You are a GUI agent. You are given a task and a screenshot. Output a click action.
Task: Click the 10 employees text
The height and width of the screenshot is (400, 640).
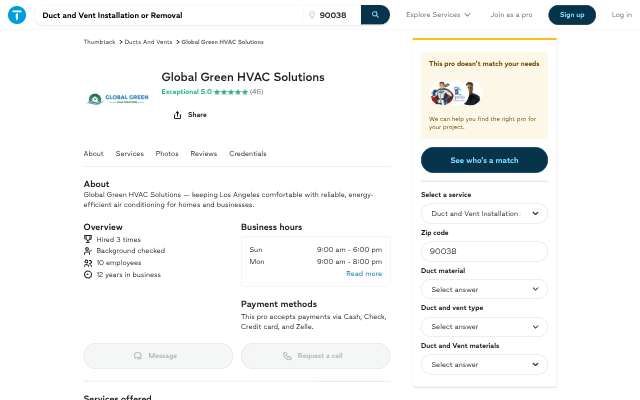[119, 263]
